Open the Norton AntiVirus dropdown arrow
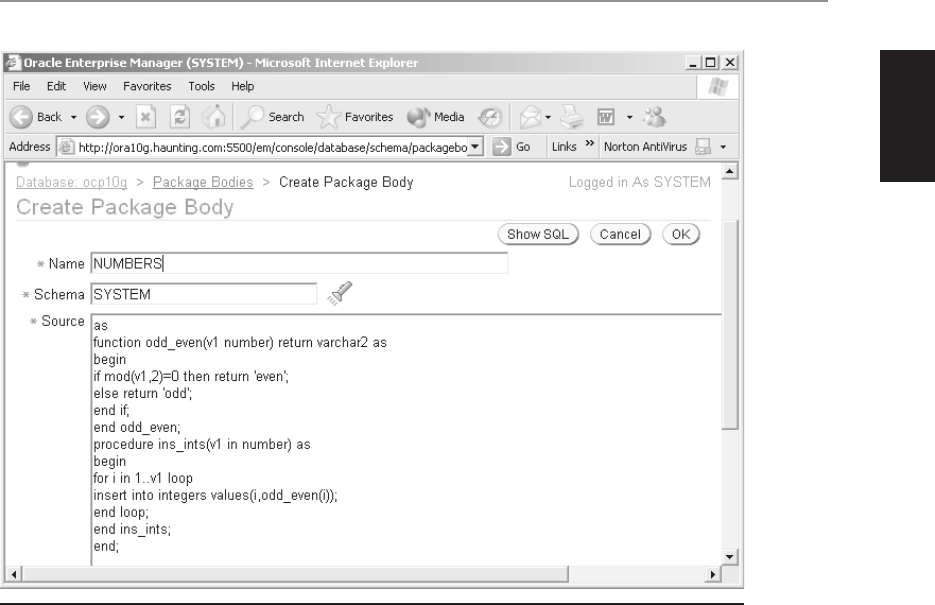The width and height of the screenshot is (935, 605). click(x=723, y=147)
